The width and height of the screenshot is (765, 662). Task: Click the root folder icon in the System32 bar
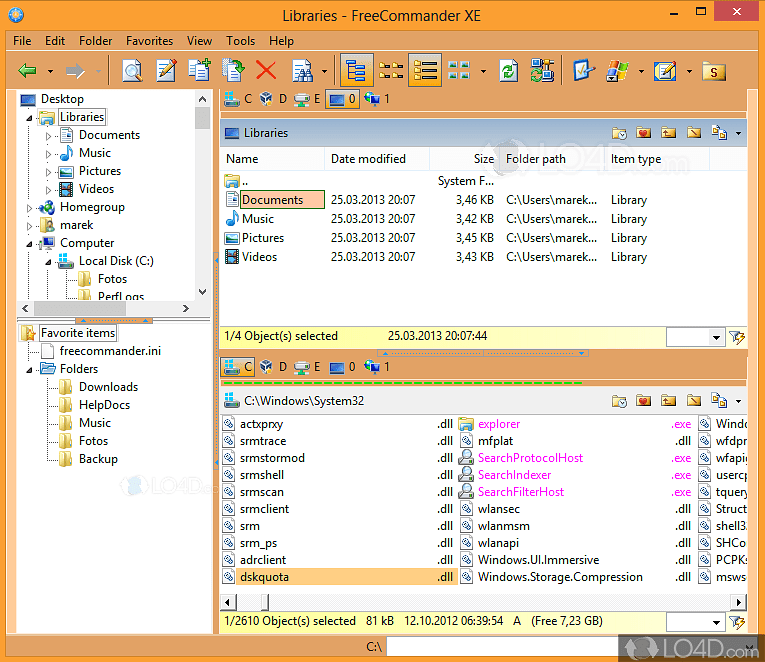point(693,401)
